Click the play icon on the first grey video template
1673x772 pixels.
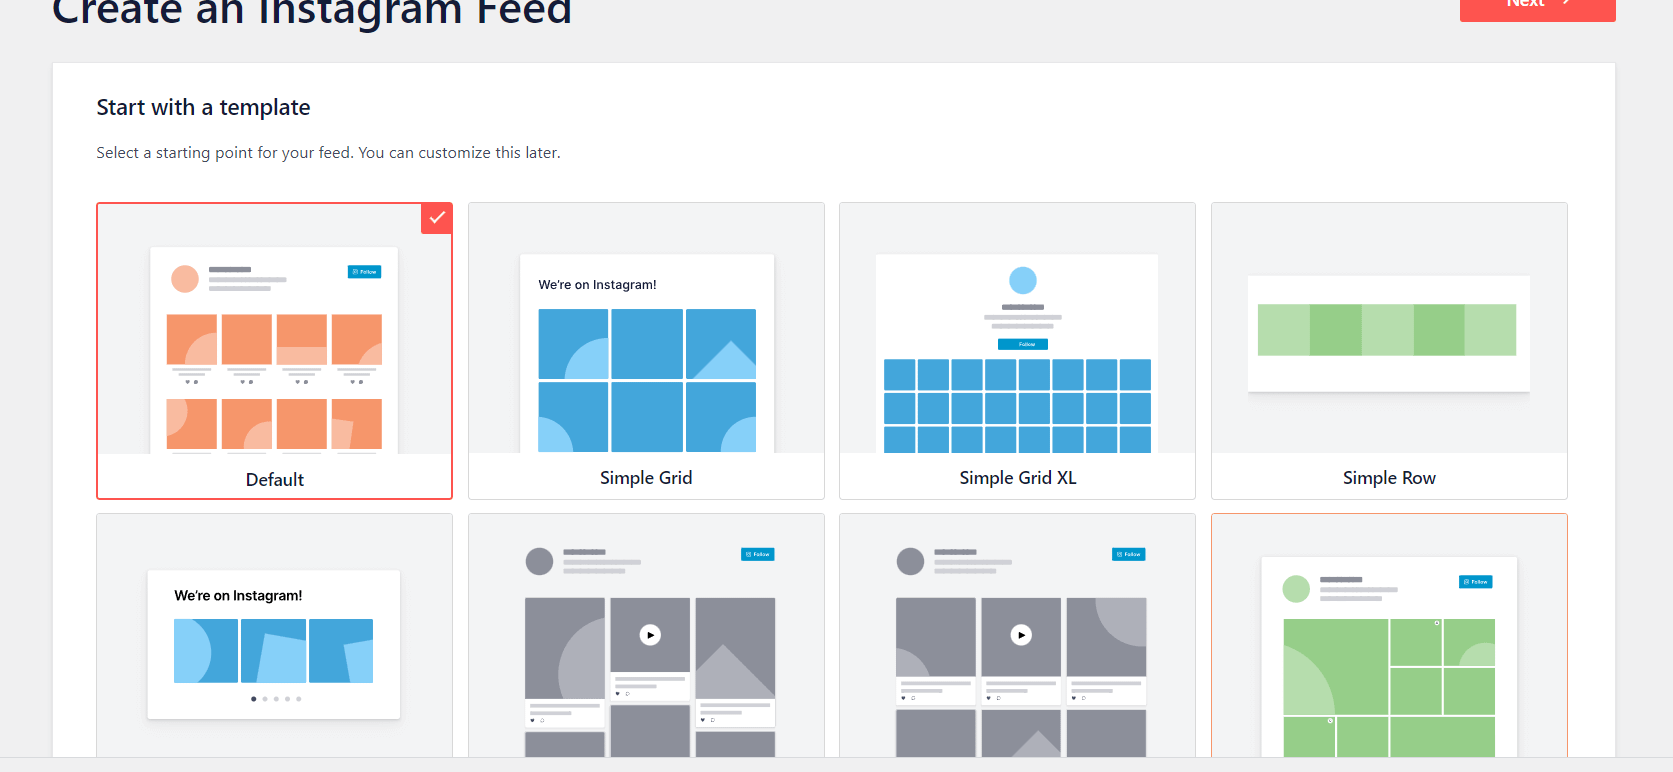click(x=650, y=633)
